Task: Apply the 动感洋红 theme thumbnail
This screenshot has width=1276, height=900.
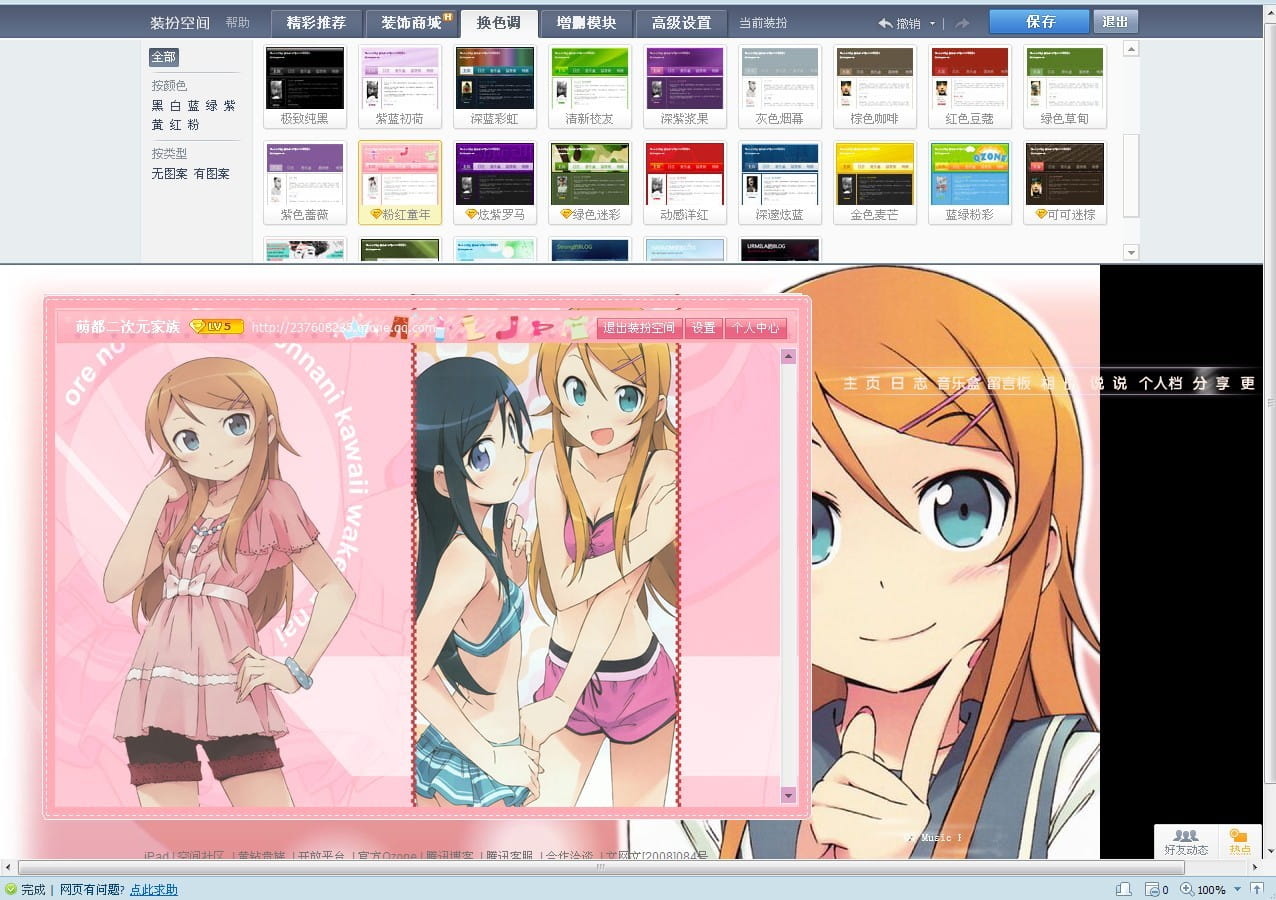Action: (685, 182)
